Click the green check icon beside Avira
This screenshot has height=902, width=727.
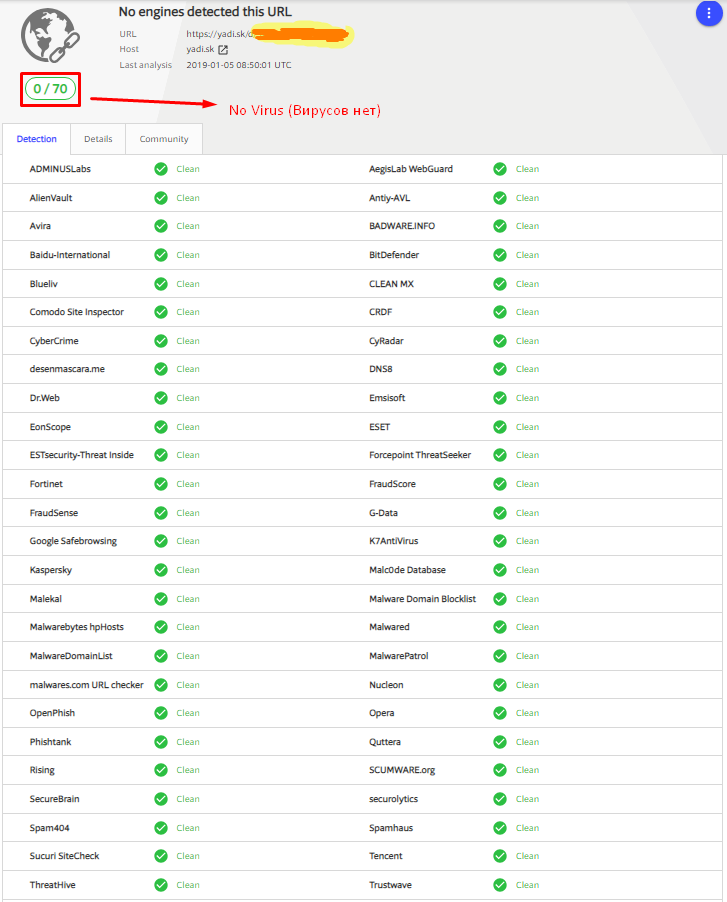(161, 226)
